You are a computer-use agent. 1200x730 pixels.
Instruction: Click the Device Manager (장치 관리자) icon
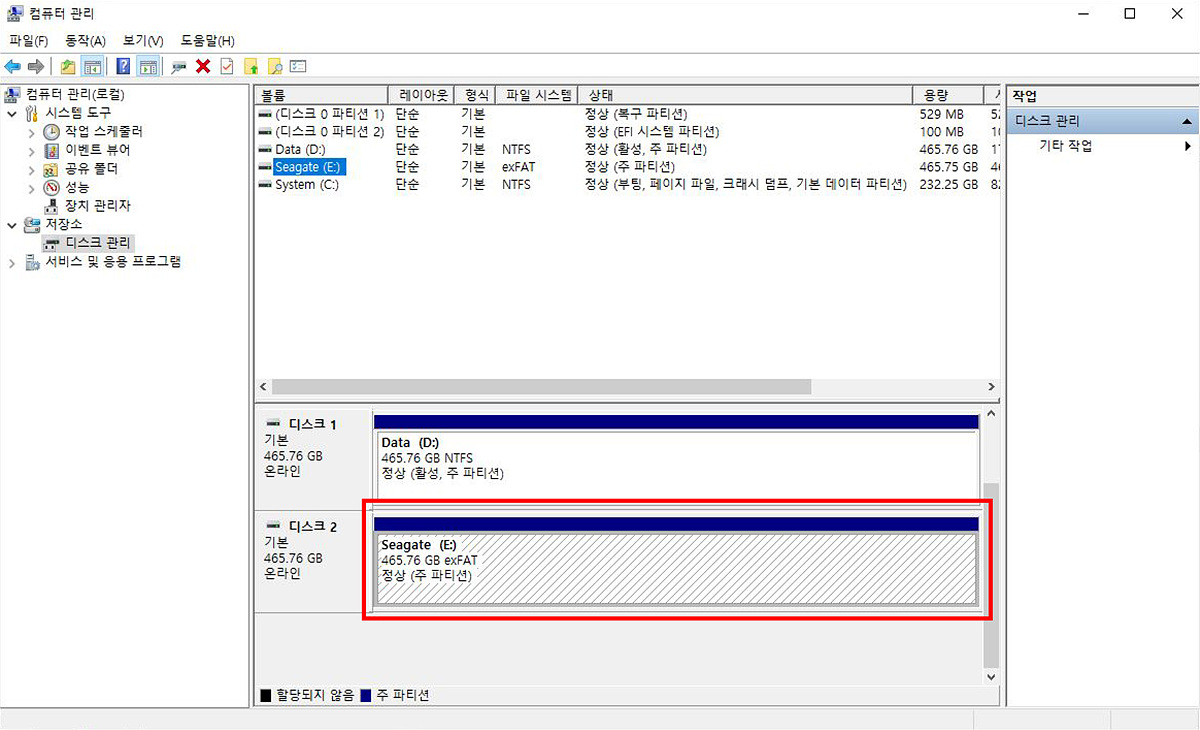pos(52,206)
